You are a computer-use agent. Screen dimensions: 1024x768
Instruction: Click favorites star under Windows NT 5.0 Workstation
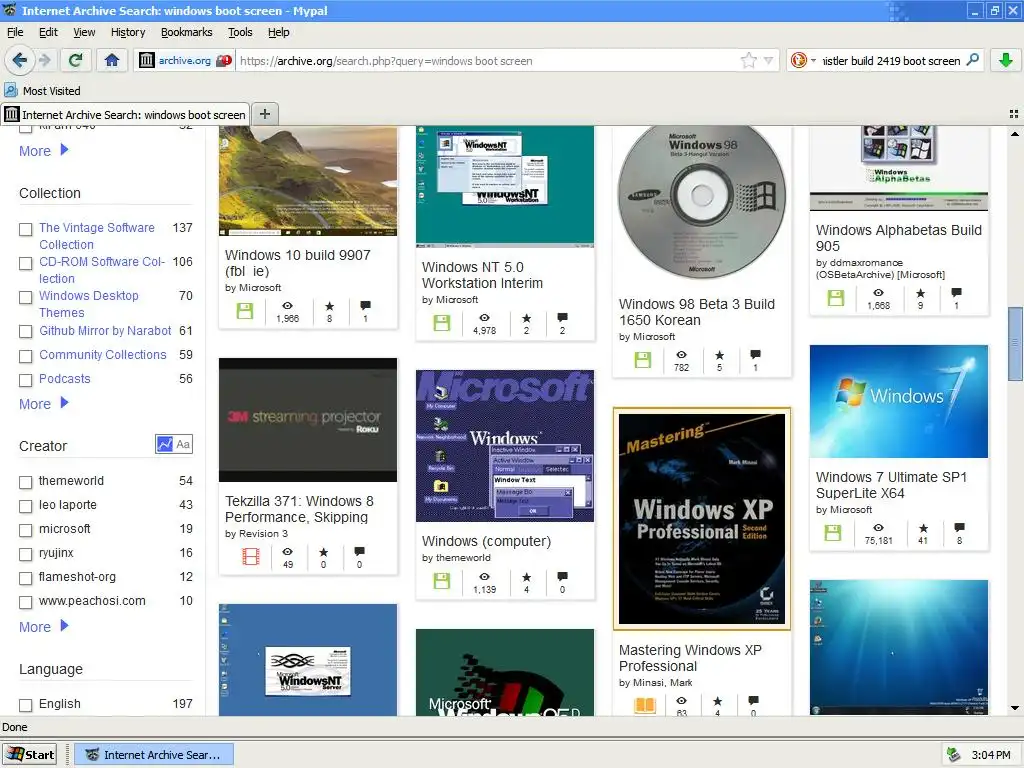click(x=526, y=318)
